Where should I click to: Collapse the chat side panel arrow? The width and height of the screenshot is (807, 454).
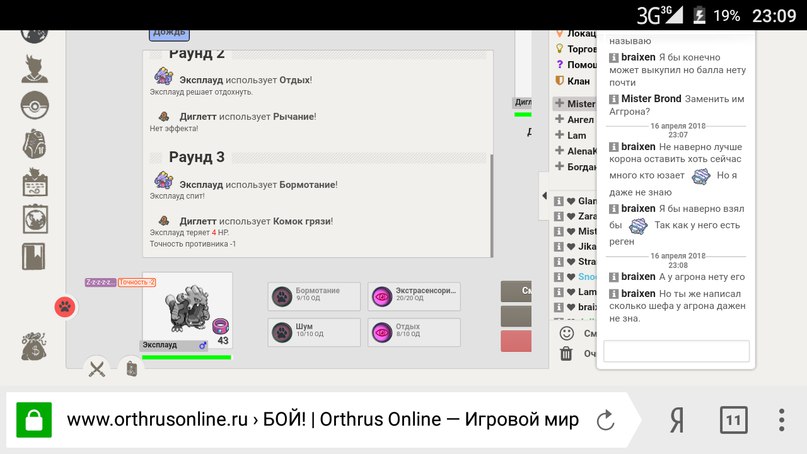(x=545, y=196)
